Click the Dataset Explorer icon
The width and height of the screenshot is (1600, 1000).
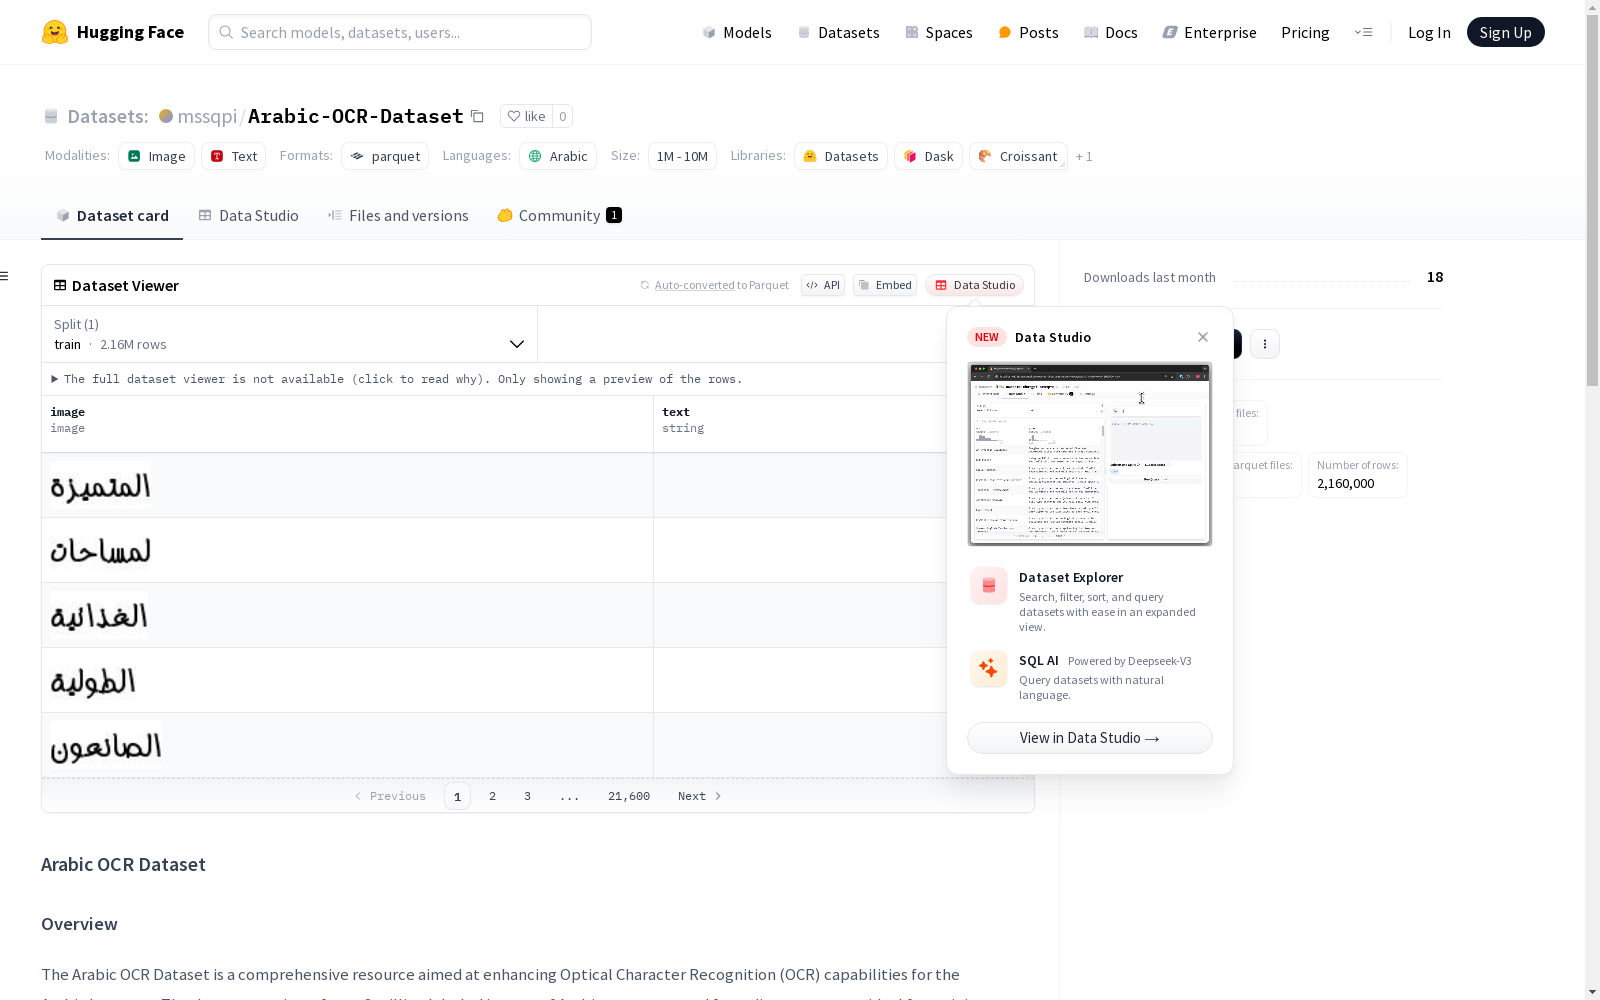pyautogui.click(x=989, y=586)
